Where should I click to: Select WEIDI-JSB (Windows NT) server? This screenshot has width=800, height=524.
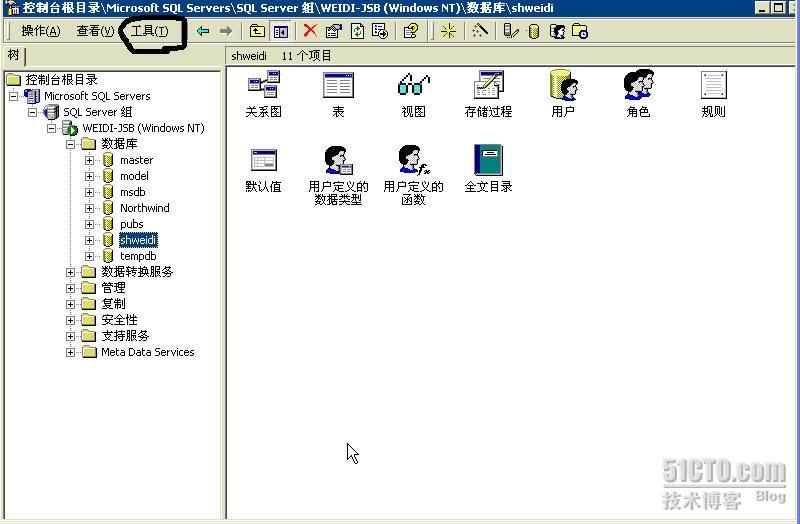click(x=143, y=128)
